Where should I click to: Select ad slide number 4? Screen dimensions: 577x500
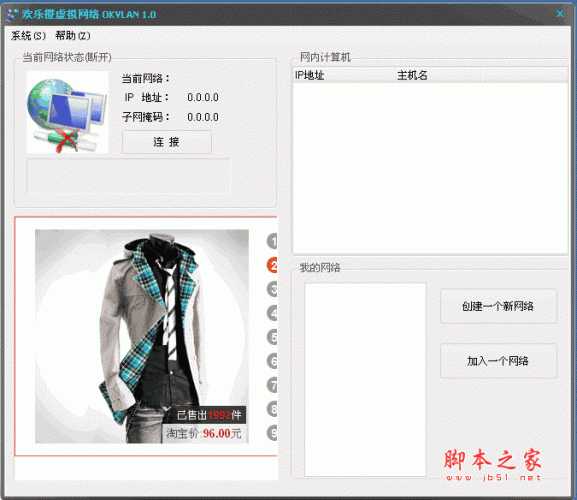pos(272,313)
